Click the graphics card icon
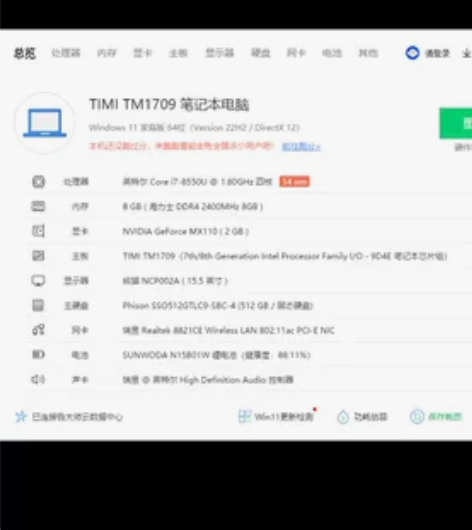Viewport: 472px width, 530px height. click(38, 231)
